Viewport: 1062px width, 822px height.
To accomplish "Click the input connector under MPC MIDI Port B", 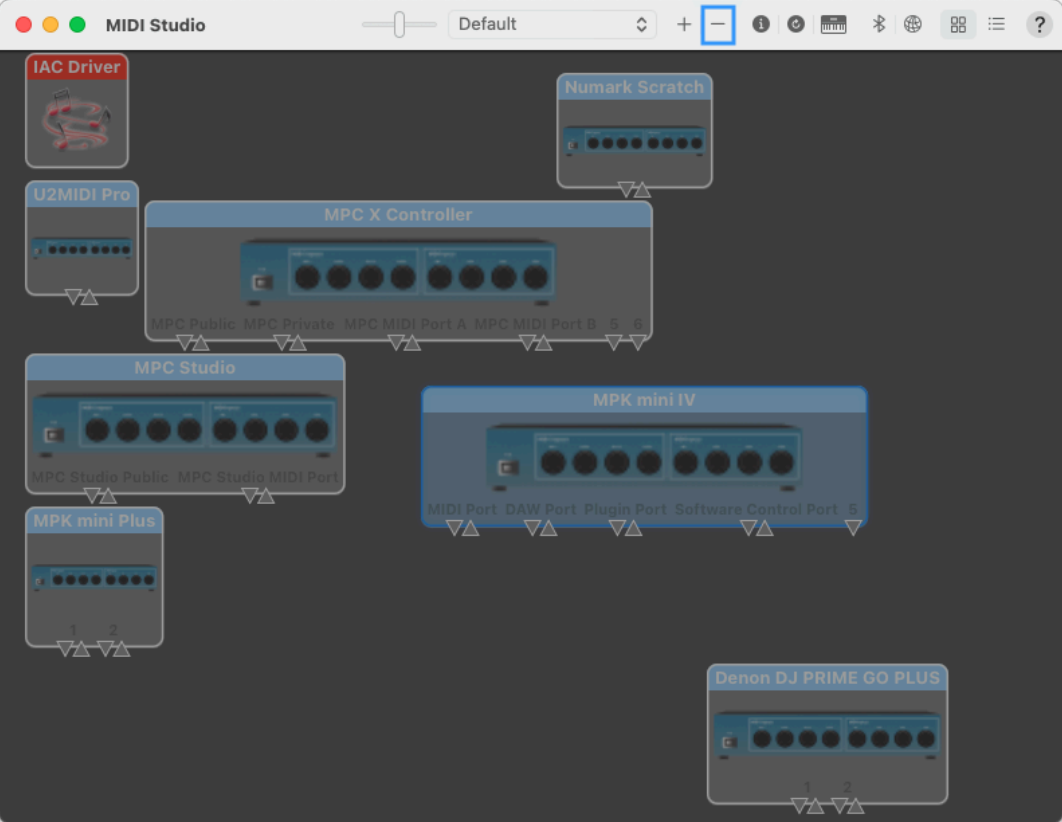I will click(x=543, y=343).
